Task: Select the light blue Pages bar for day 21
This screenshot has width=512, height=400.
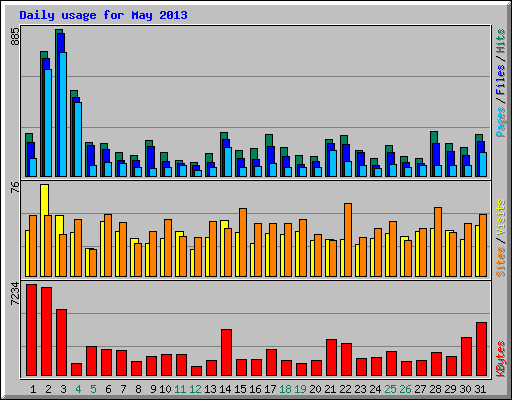Action: coord(333,163)
